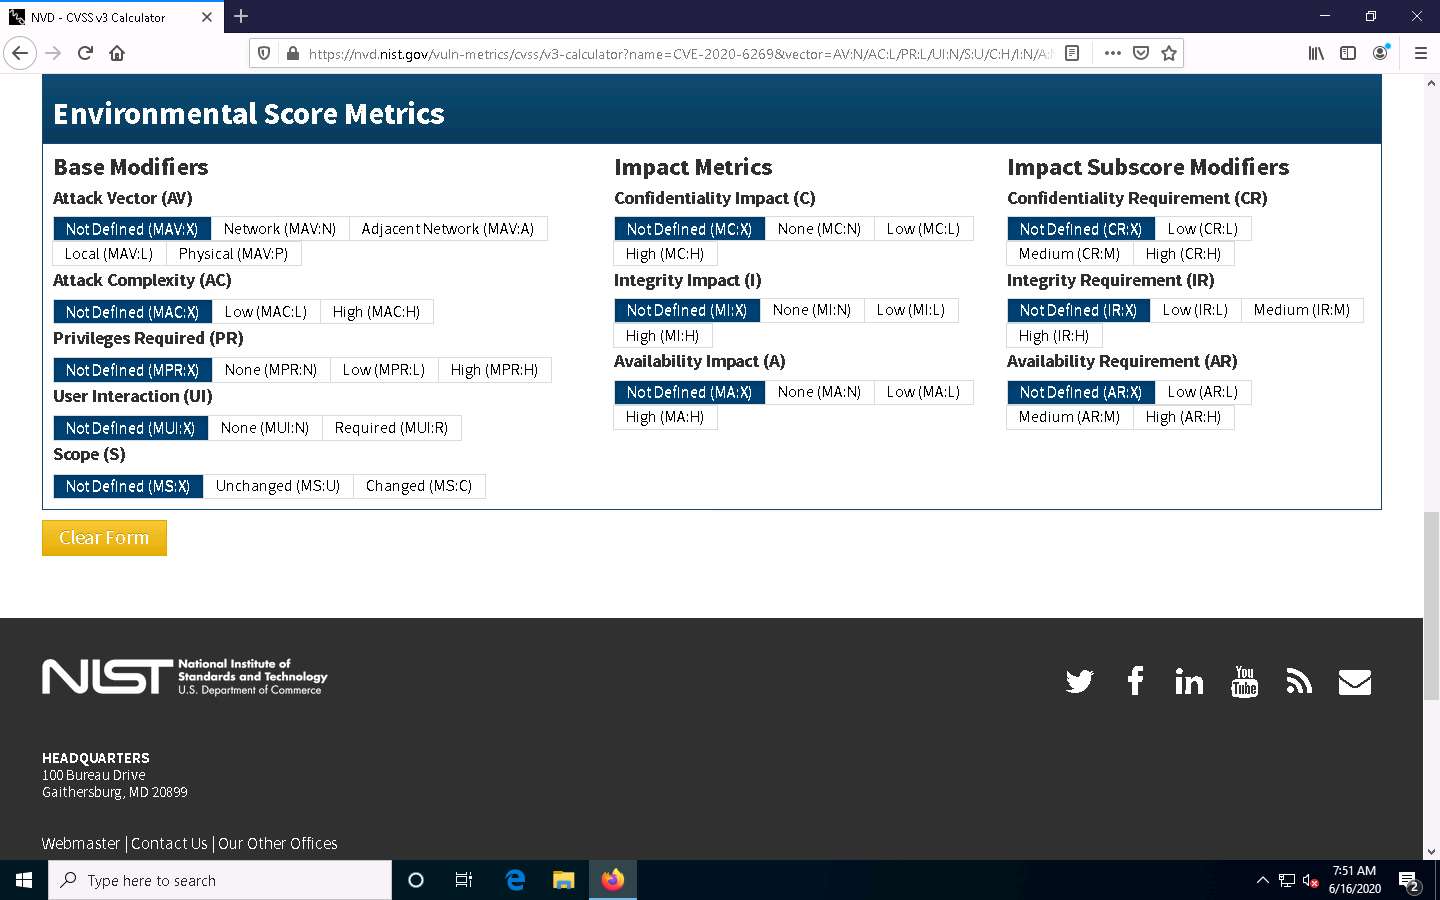The image size is (1440, 900).
Task: Click the Windows taskbar search box
Action: point(220,880)
